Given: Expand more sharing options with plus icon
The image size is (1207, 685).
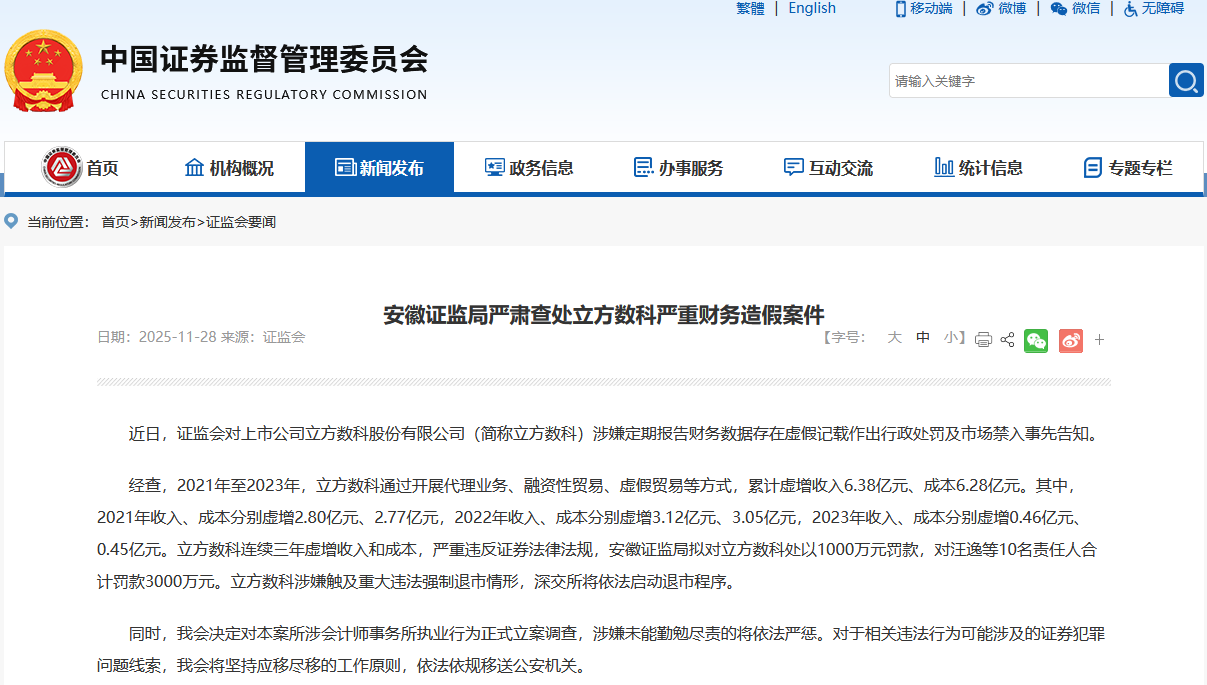Looking at the screenshot, I should [x=1099, y=340].
